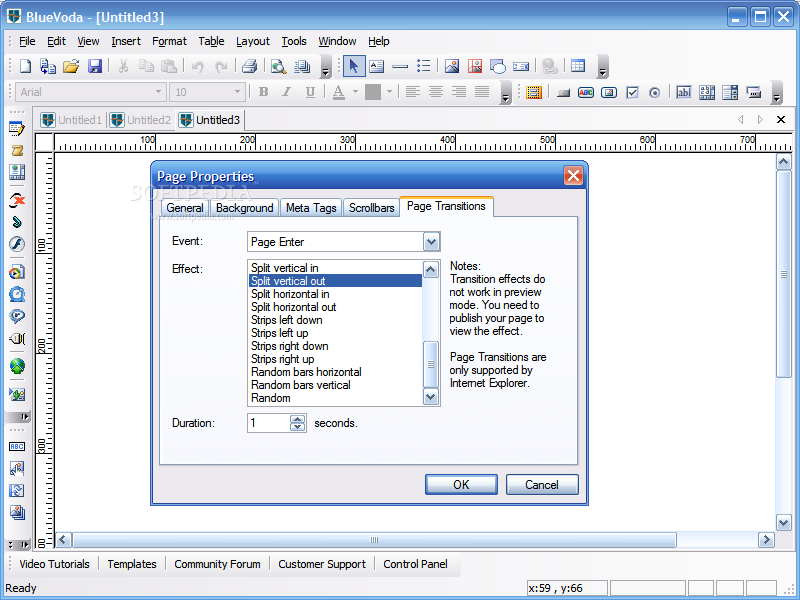The image size is (800, 600).
Task: Increase Duration with the up spinner arrow
Action: 297,418
